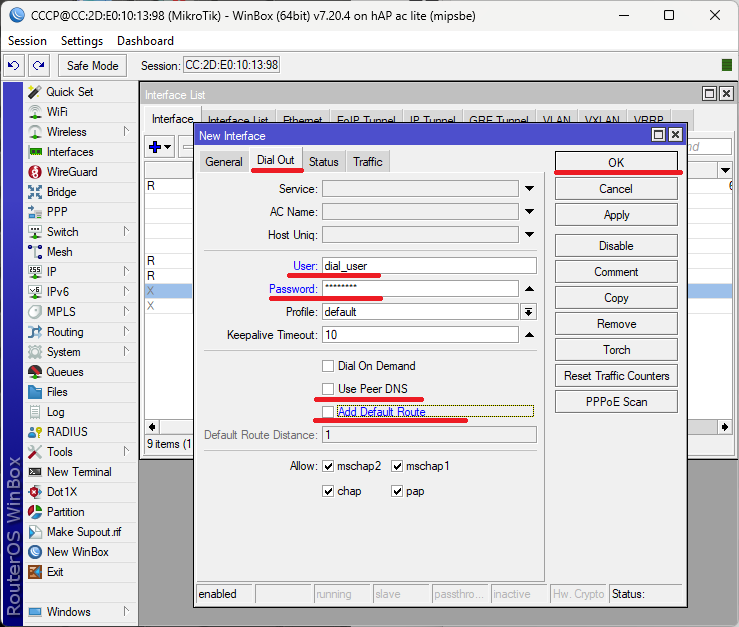This screenshot has height=627, width=739.
Task: Click into the User input field
Action: pos(428,266)
